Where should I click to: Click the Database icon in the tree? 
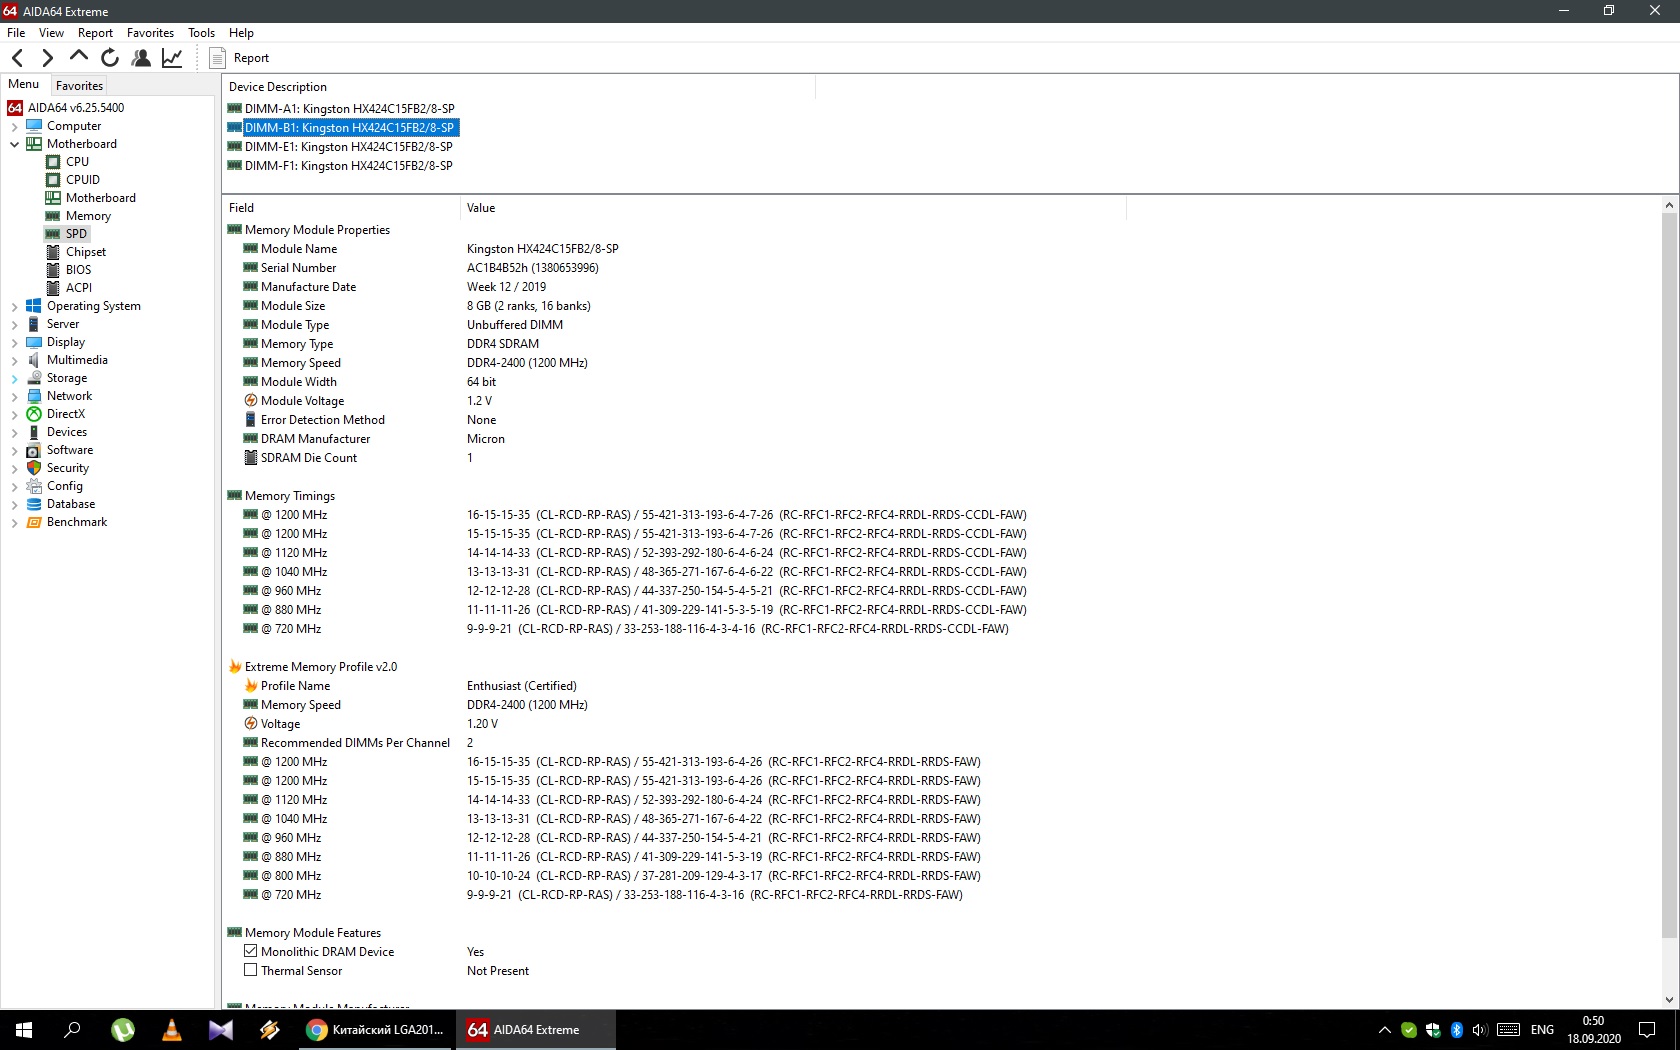[34, 504]
